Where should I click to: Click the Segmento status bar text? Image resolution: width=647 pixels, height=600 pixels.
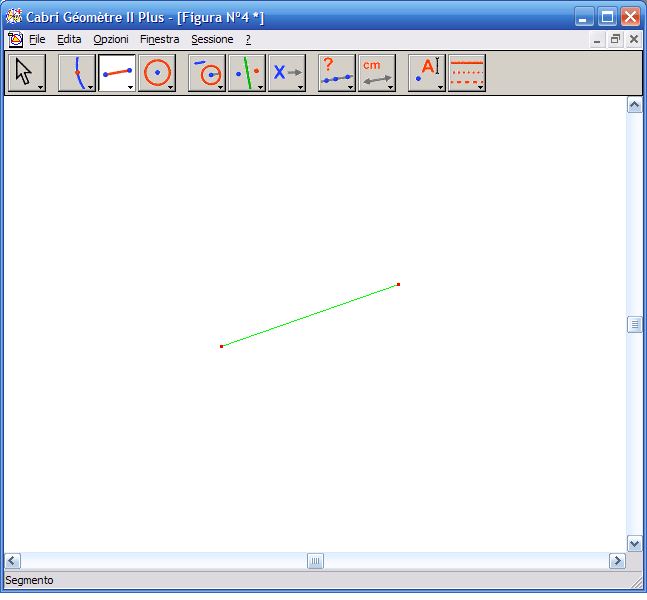pyautogui.click(x=29, y=580)
